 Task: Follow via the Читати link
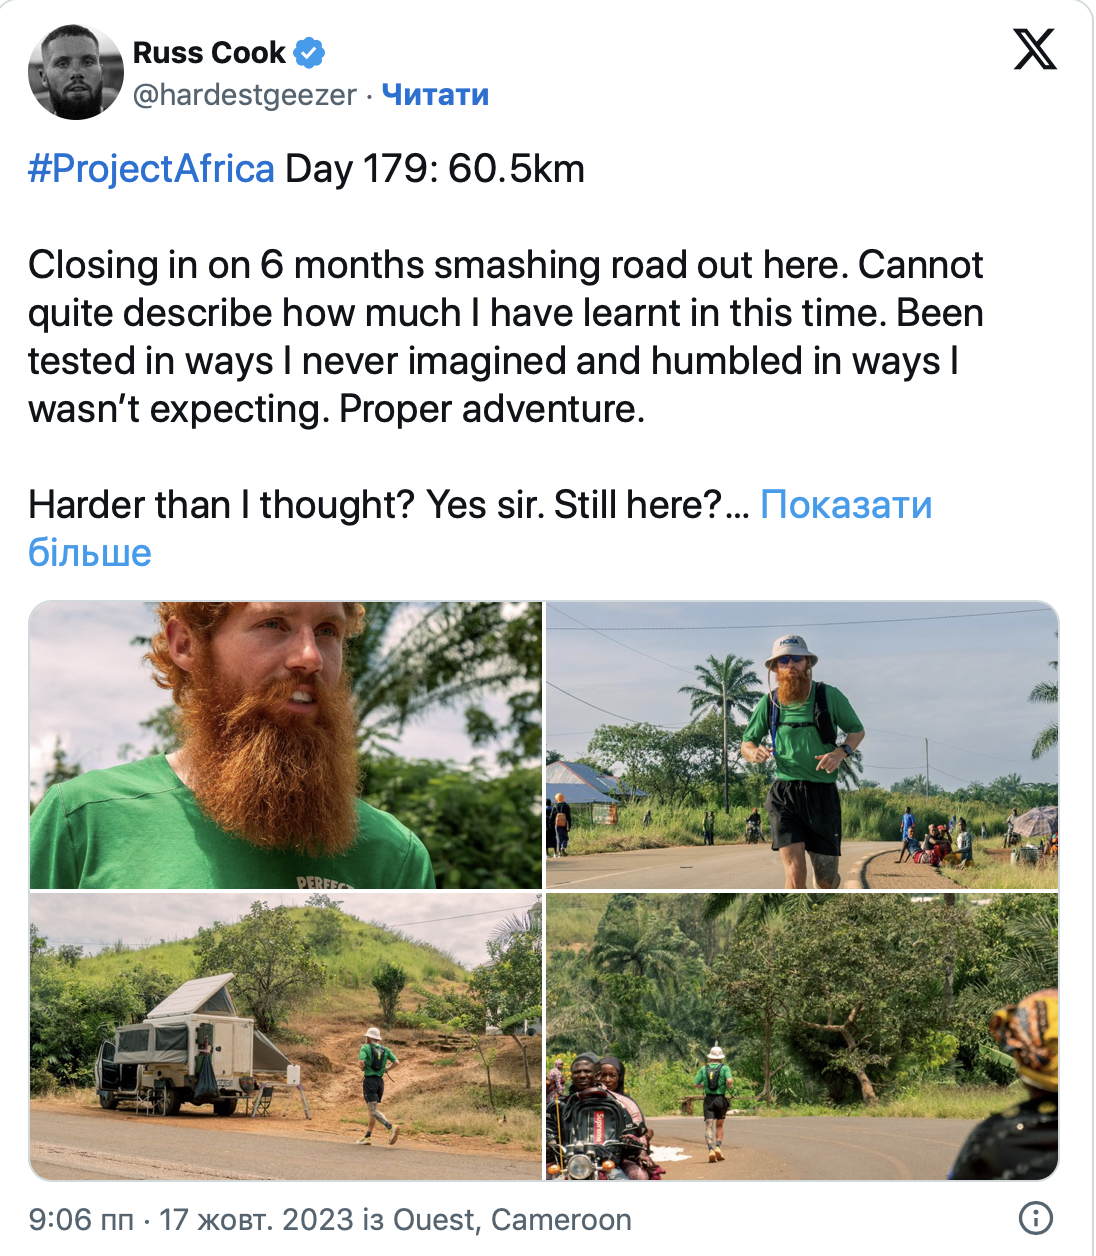[x=435, y=95]
